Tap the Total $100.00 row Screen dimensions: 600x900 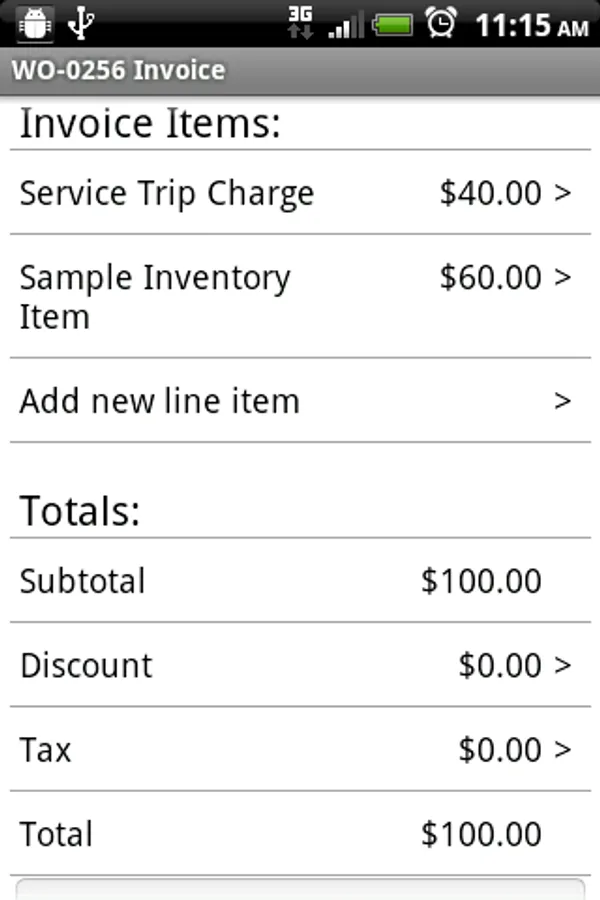click(x=300, y=834)
